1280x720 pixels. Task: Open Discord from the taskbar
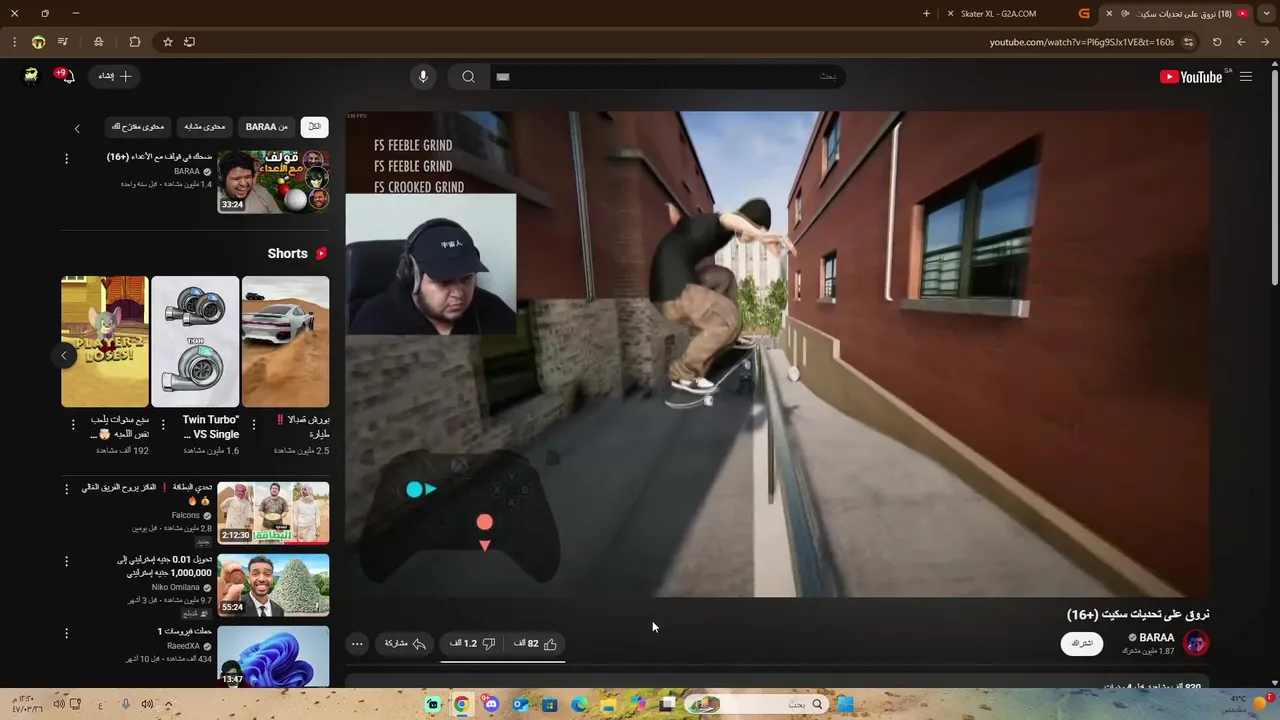(490, 704)
